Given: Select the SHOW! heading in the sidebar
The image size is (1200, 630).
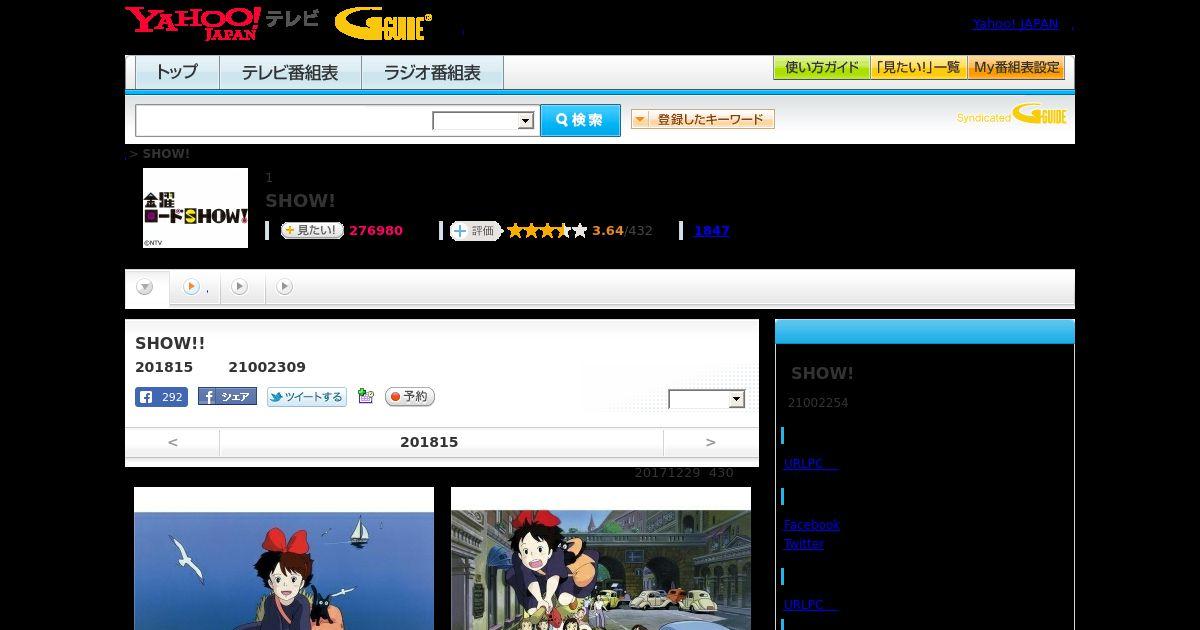Looking at the screenshot, I should click(x=822, y=373).
